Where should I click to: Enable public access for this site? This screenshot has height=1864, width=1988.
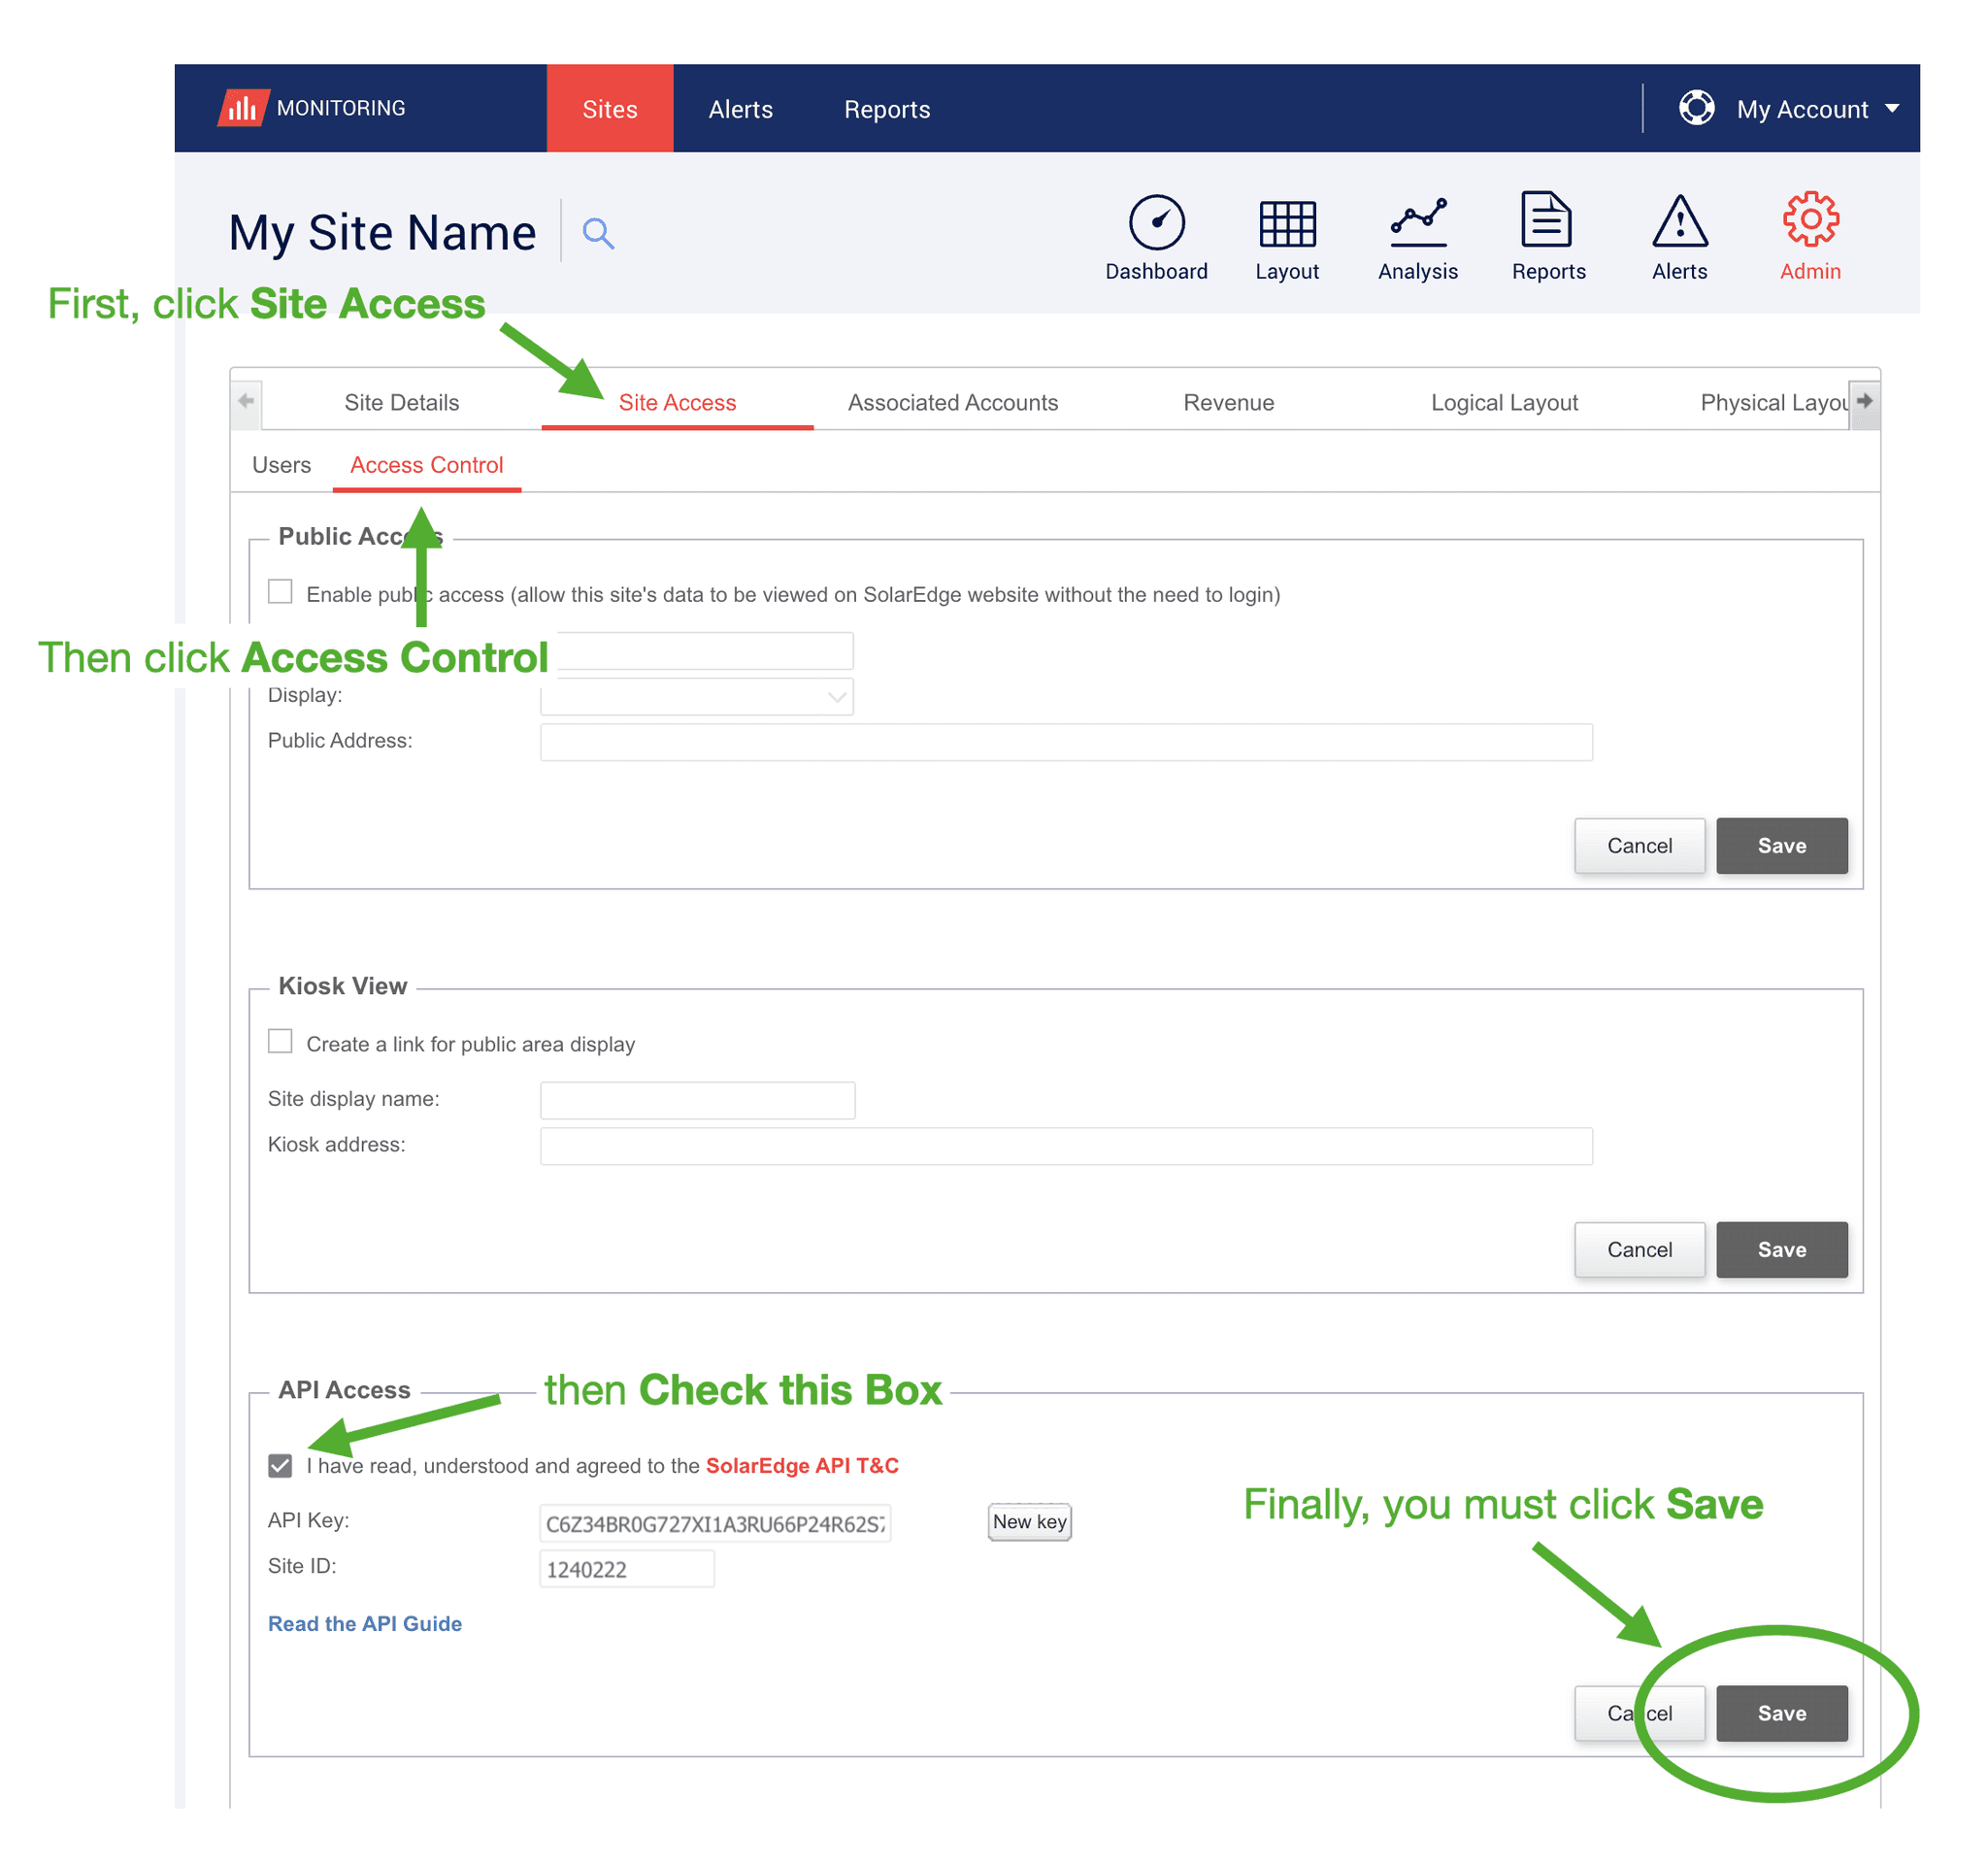pos(280,592)
